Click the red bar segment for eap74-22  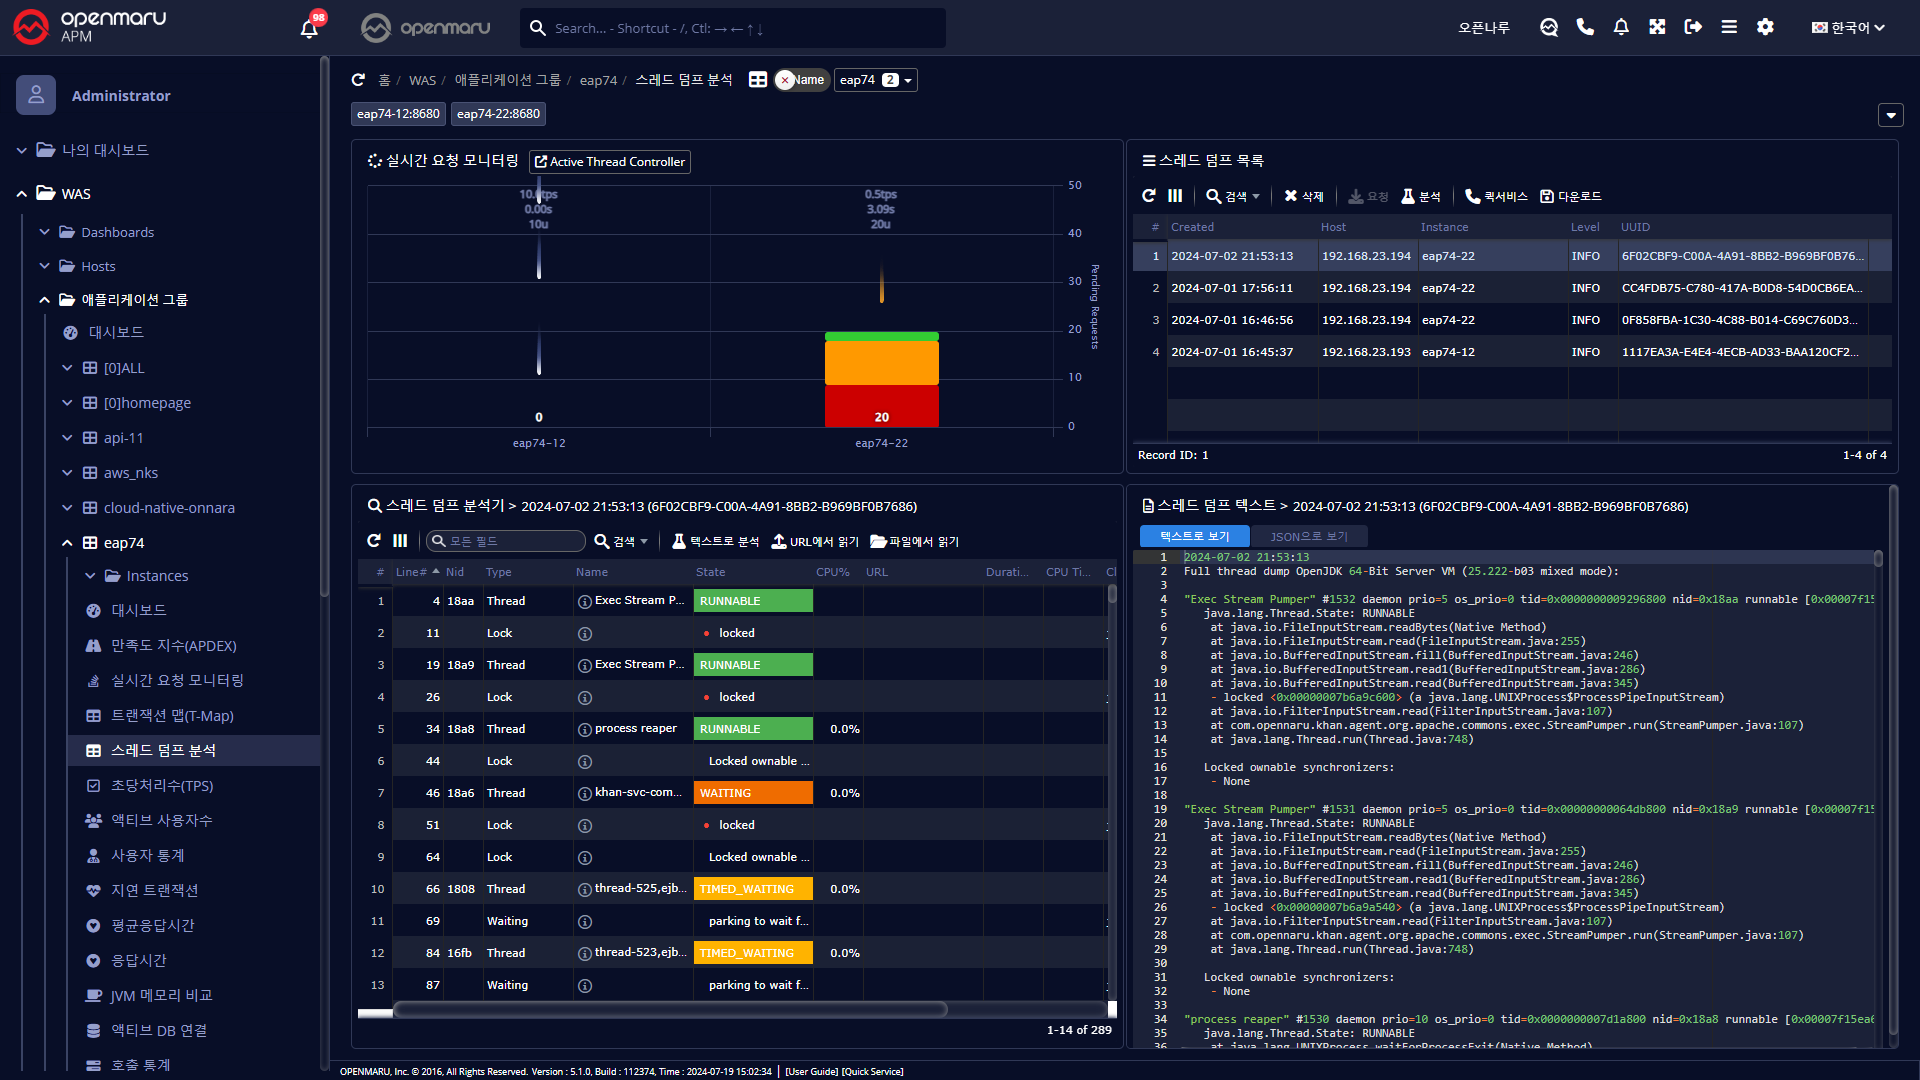pyautogui.click(x=881, y=406)
